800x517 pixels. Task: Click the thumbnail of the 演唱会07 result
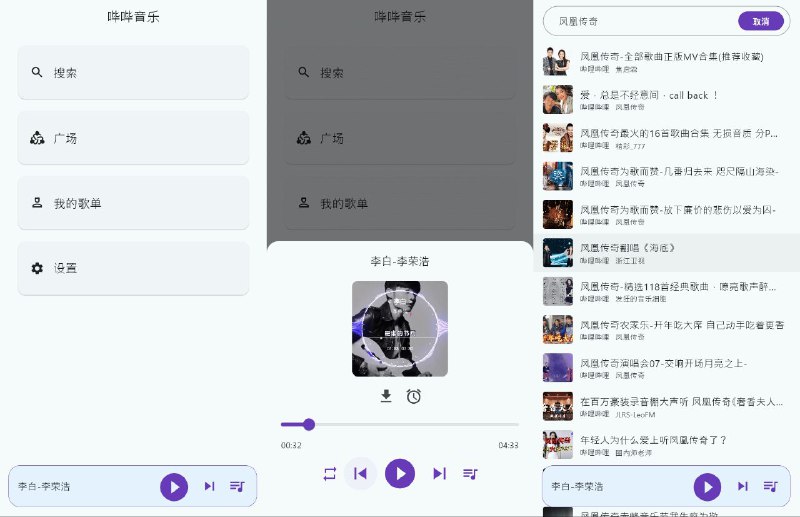[558, 368]
